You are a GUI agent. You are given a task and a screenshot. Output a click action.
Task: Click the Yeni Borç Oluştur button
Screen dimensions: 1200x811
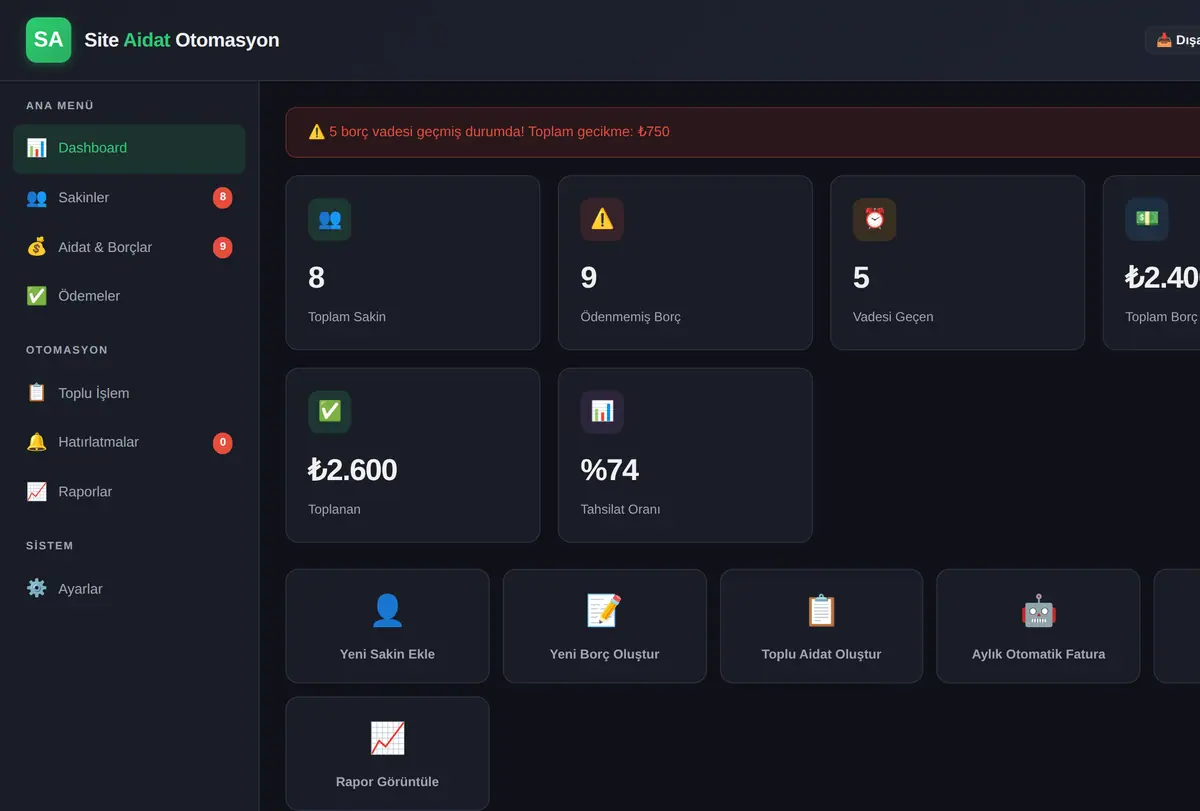point(604,626)
